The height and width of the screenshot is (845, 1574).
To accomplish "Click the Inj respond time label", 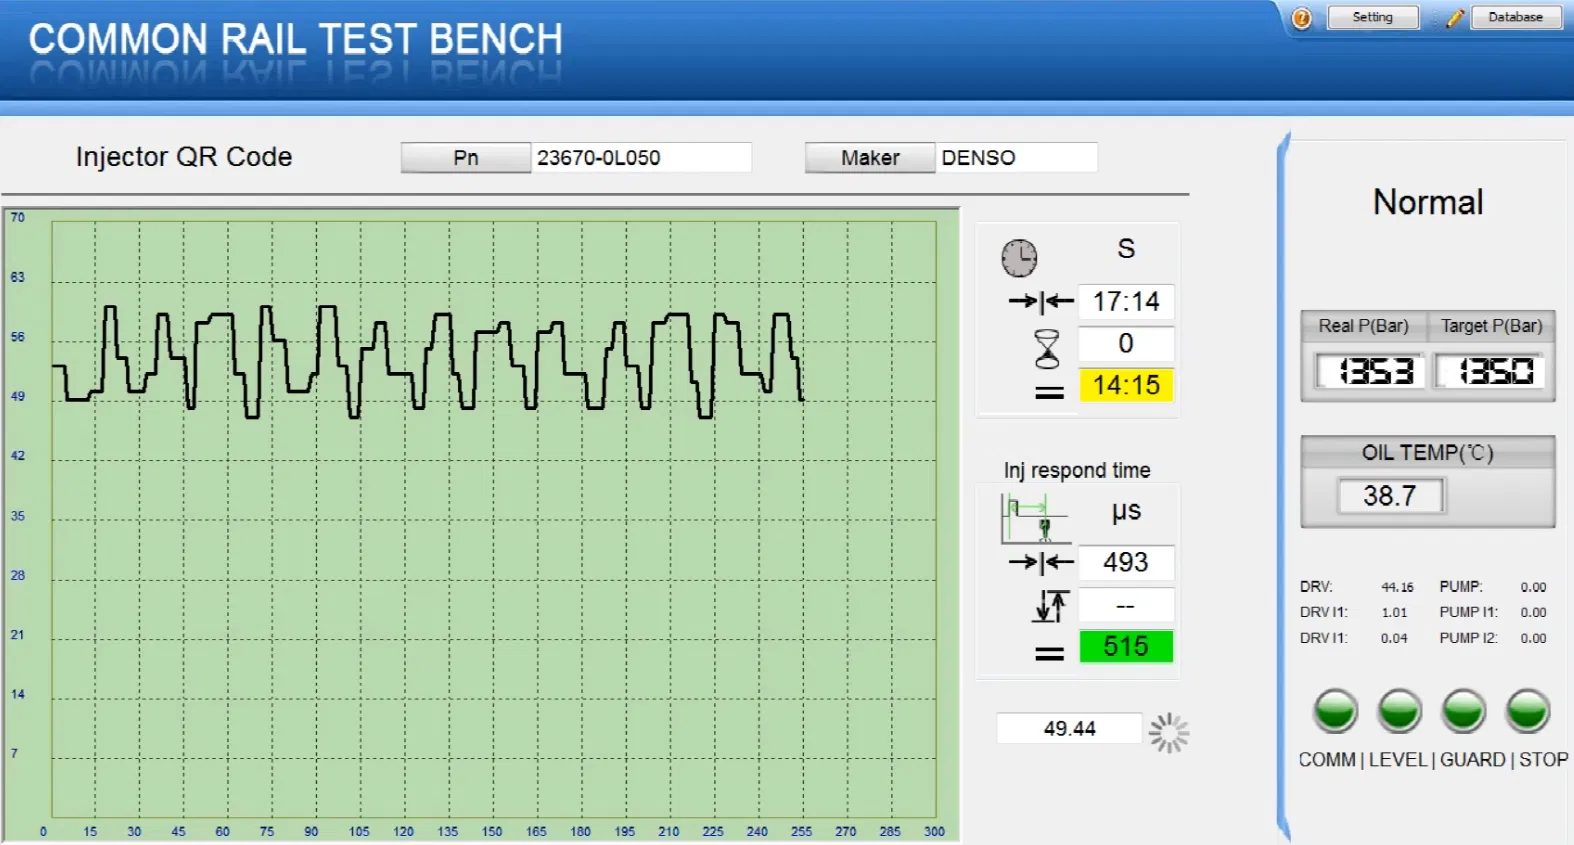I will pos(1077,470).
